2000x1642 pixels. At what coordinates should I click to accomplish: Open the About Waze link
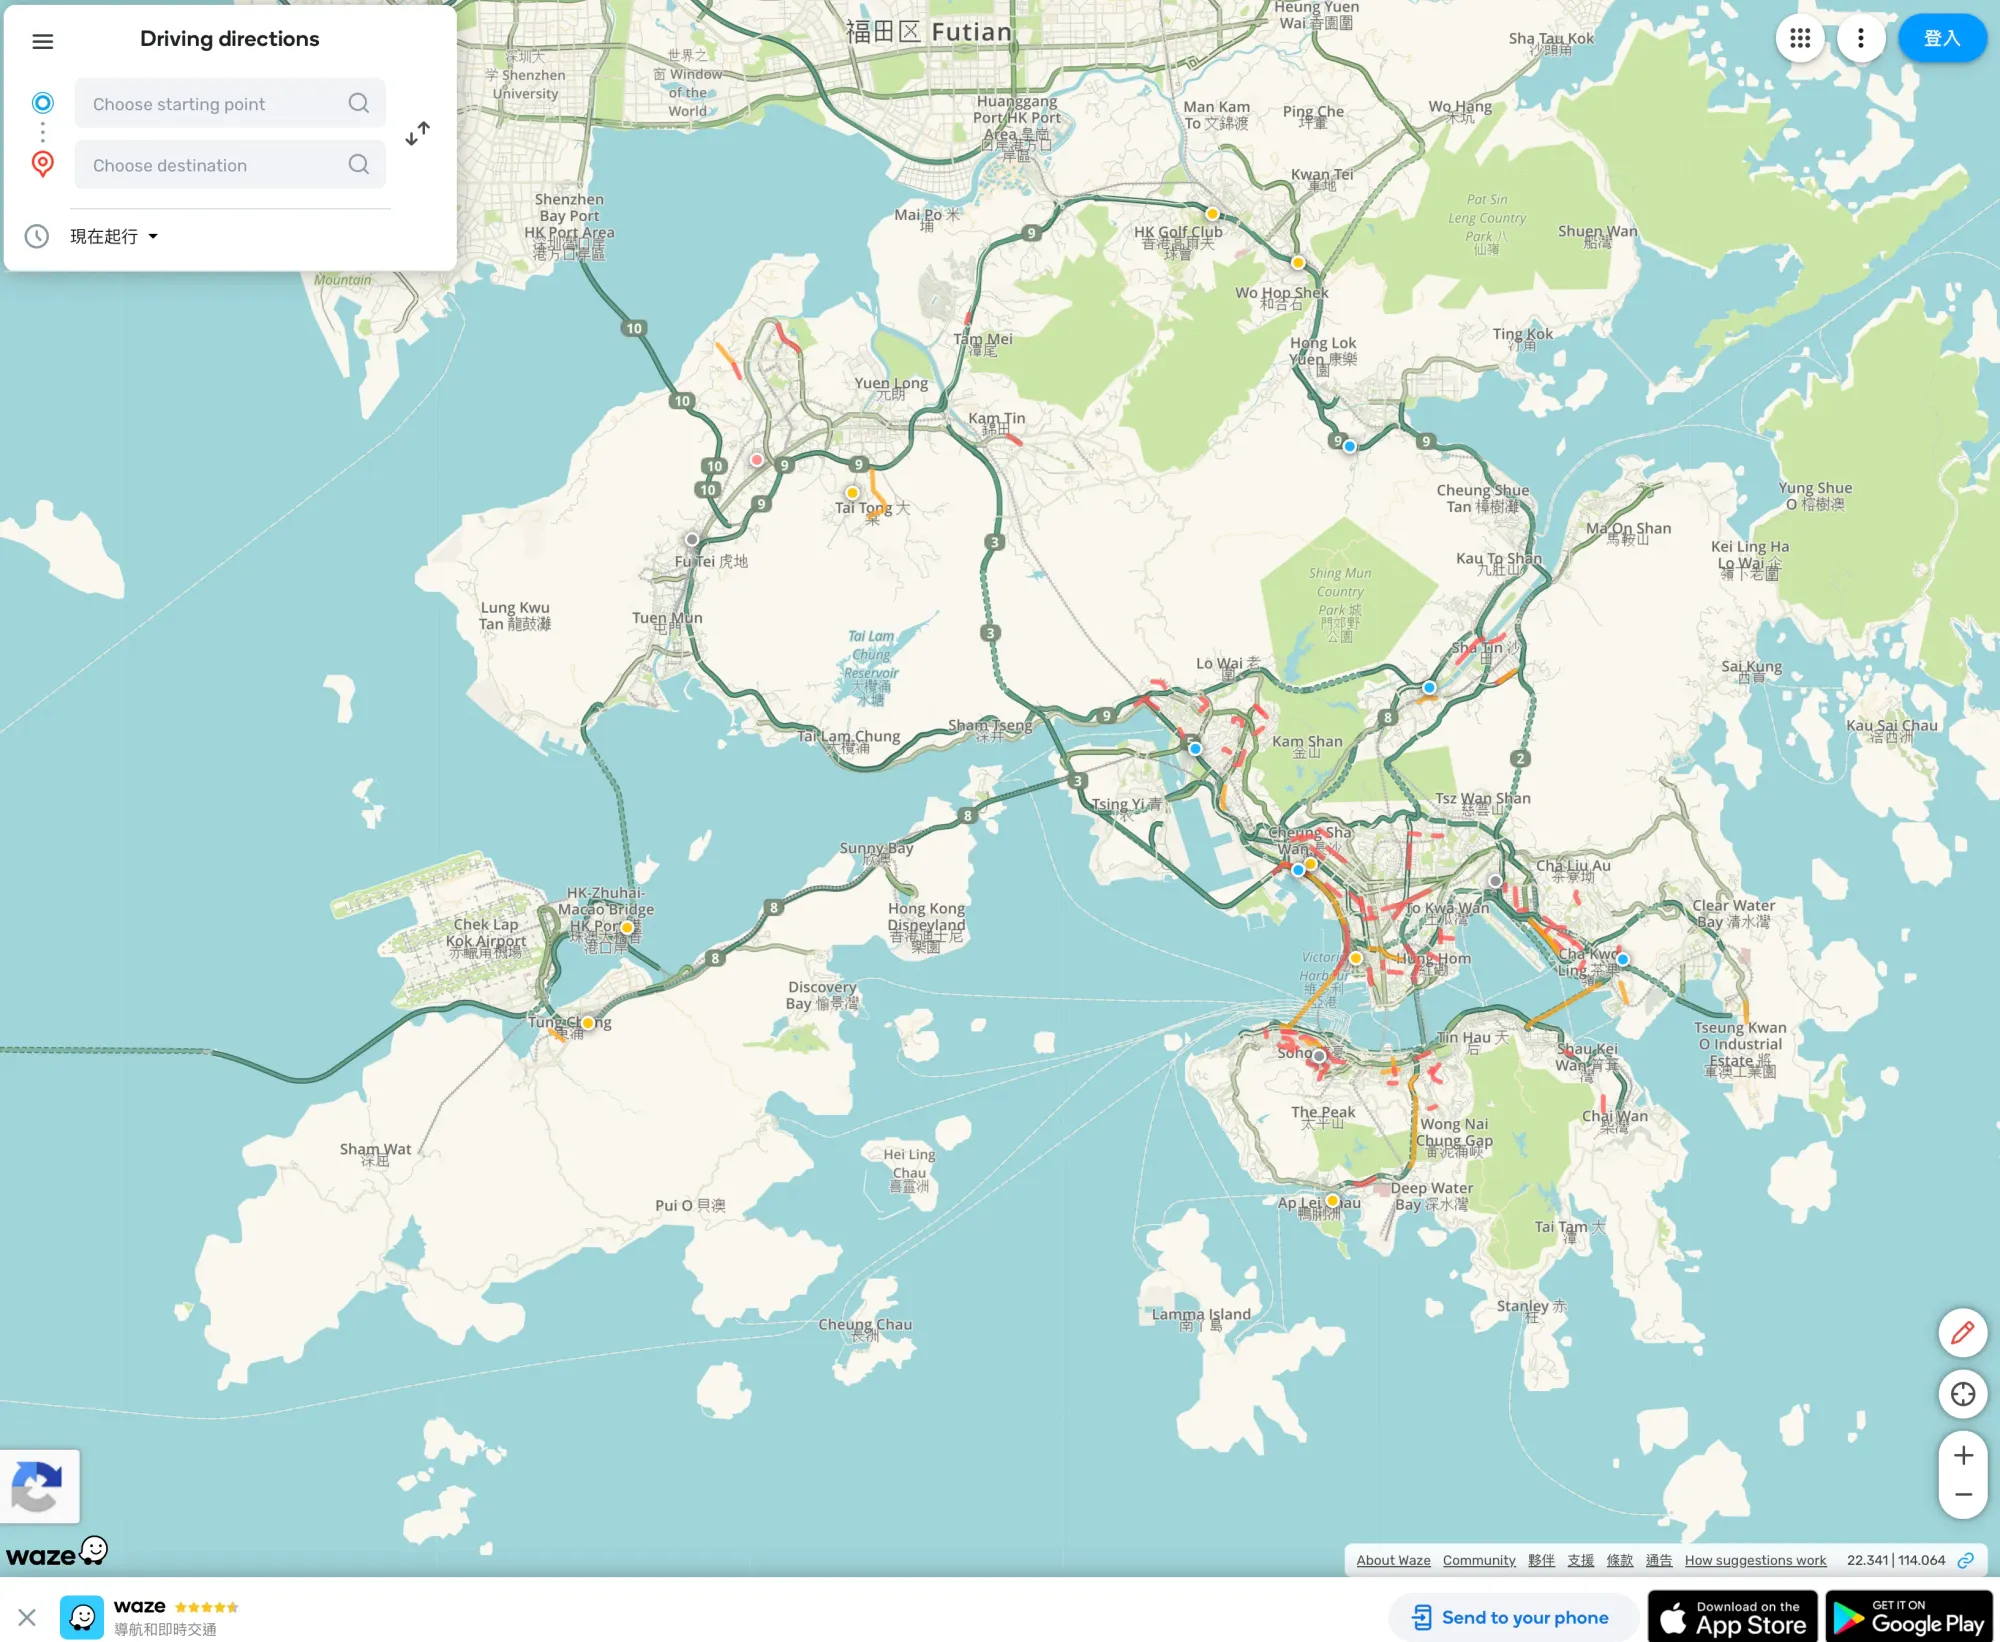point(1393,1560)
